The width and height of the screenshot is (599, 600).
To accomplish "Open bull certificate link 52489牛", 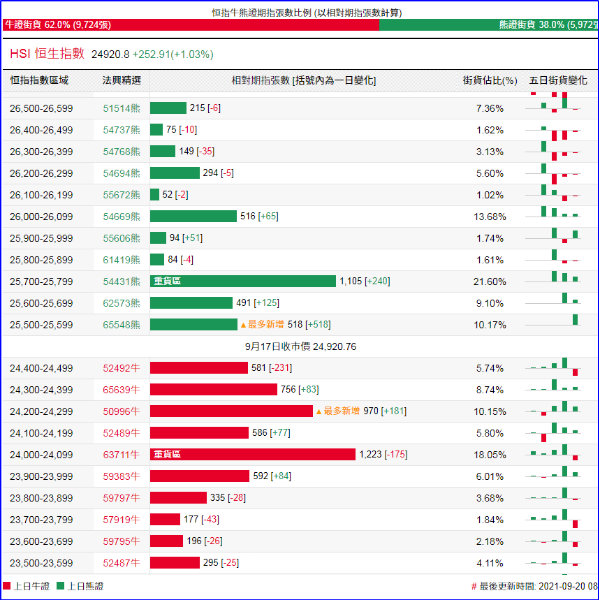I will tap(121, 433).
